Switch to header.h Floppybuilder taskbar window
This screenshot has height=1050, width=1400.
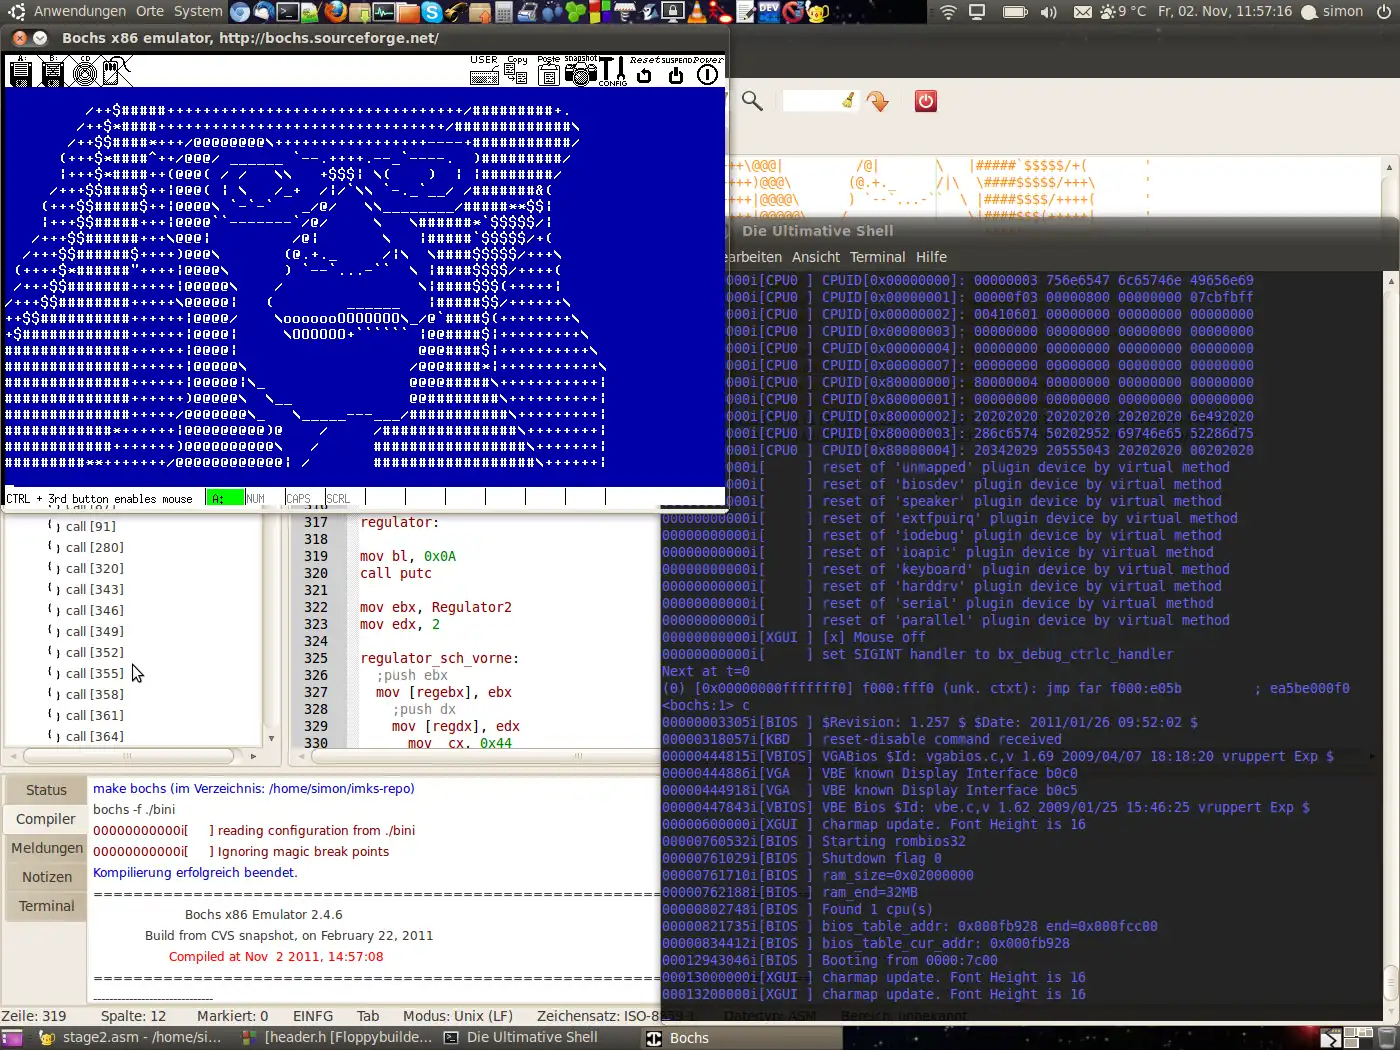click(x=337, y=1038)
